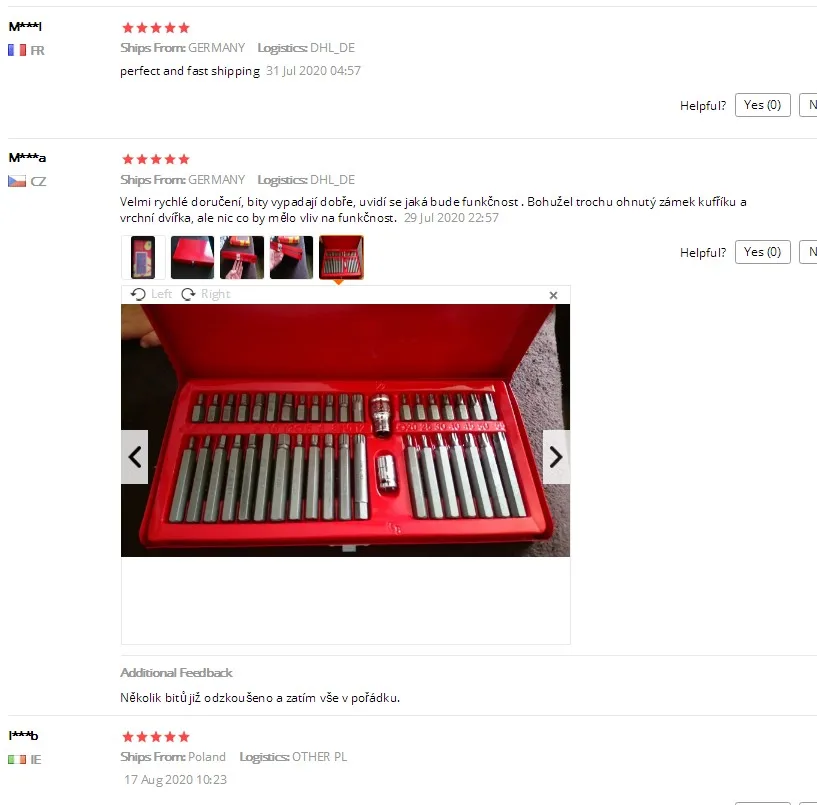Click the five-star rating of reviewer M***l
Viewport: 817px width, 805px height.
(155, 28)
